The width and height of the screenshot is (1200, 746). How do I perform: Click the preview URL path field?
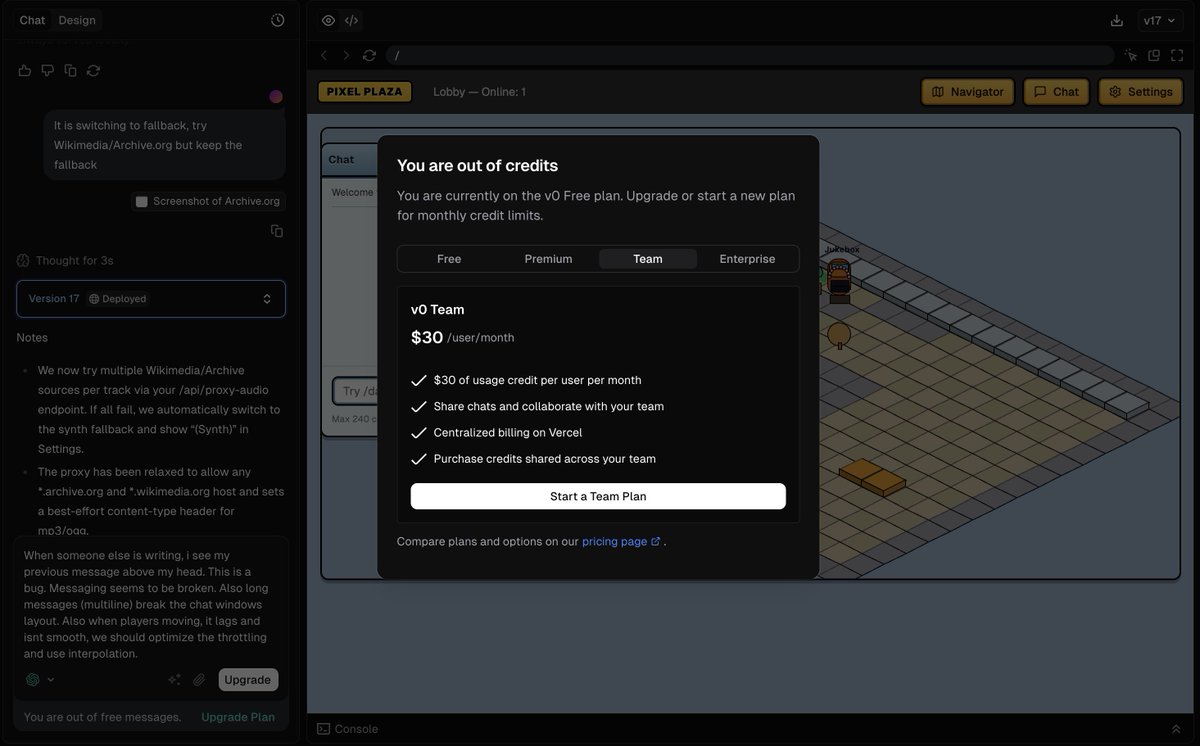tap(750, 55)
